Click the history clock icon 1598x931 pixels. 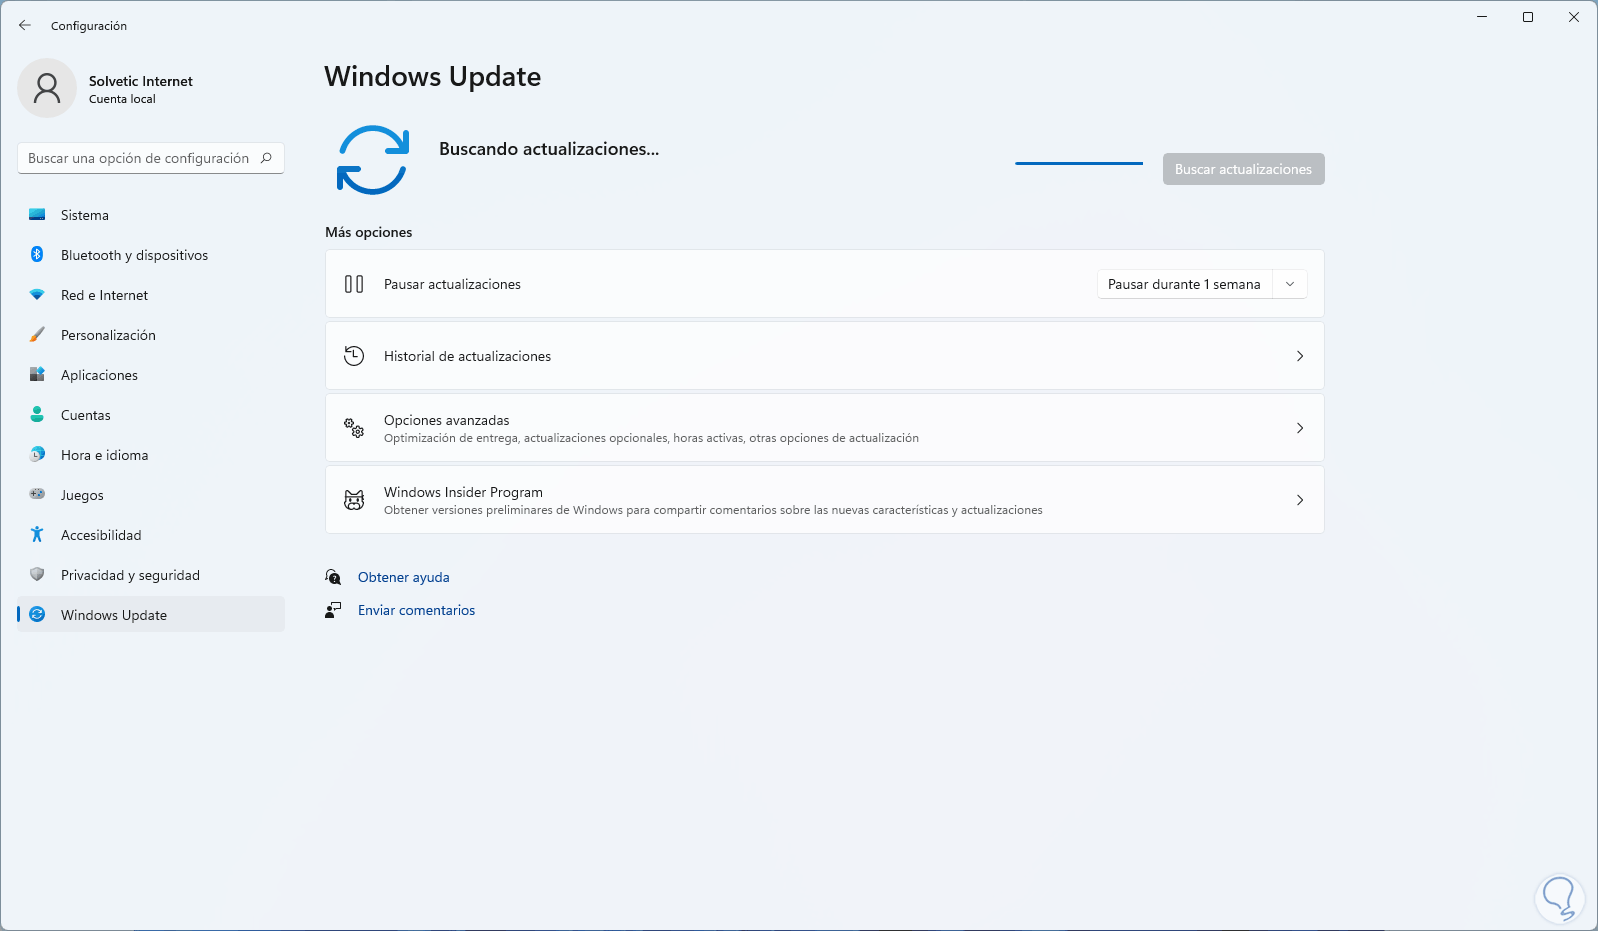point(354,356)
